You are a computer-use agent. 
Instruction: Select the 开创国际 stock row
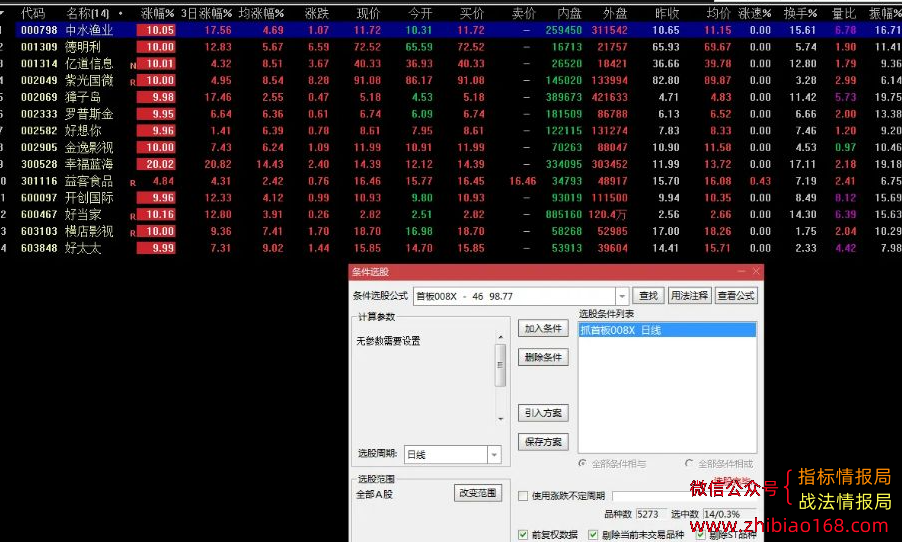tap(451, 198)
